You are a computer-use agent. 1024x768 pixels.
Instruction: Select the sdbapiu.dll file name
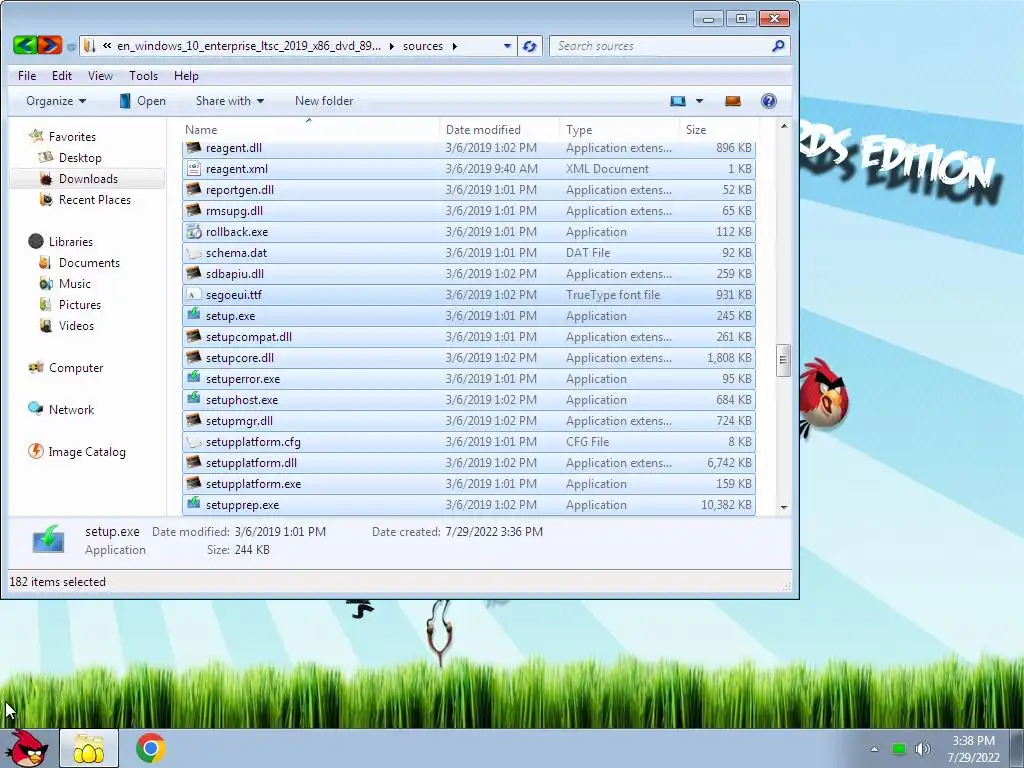234,274
